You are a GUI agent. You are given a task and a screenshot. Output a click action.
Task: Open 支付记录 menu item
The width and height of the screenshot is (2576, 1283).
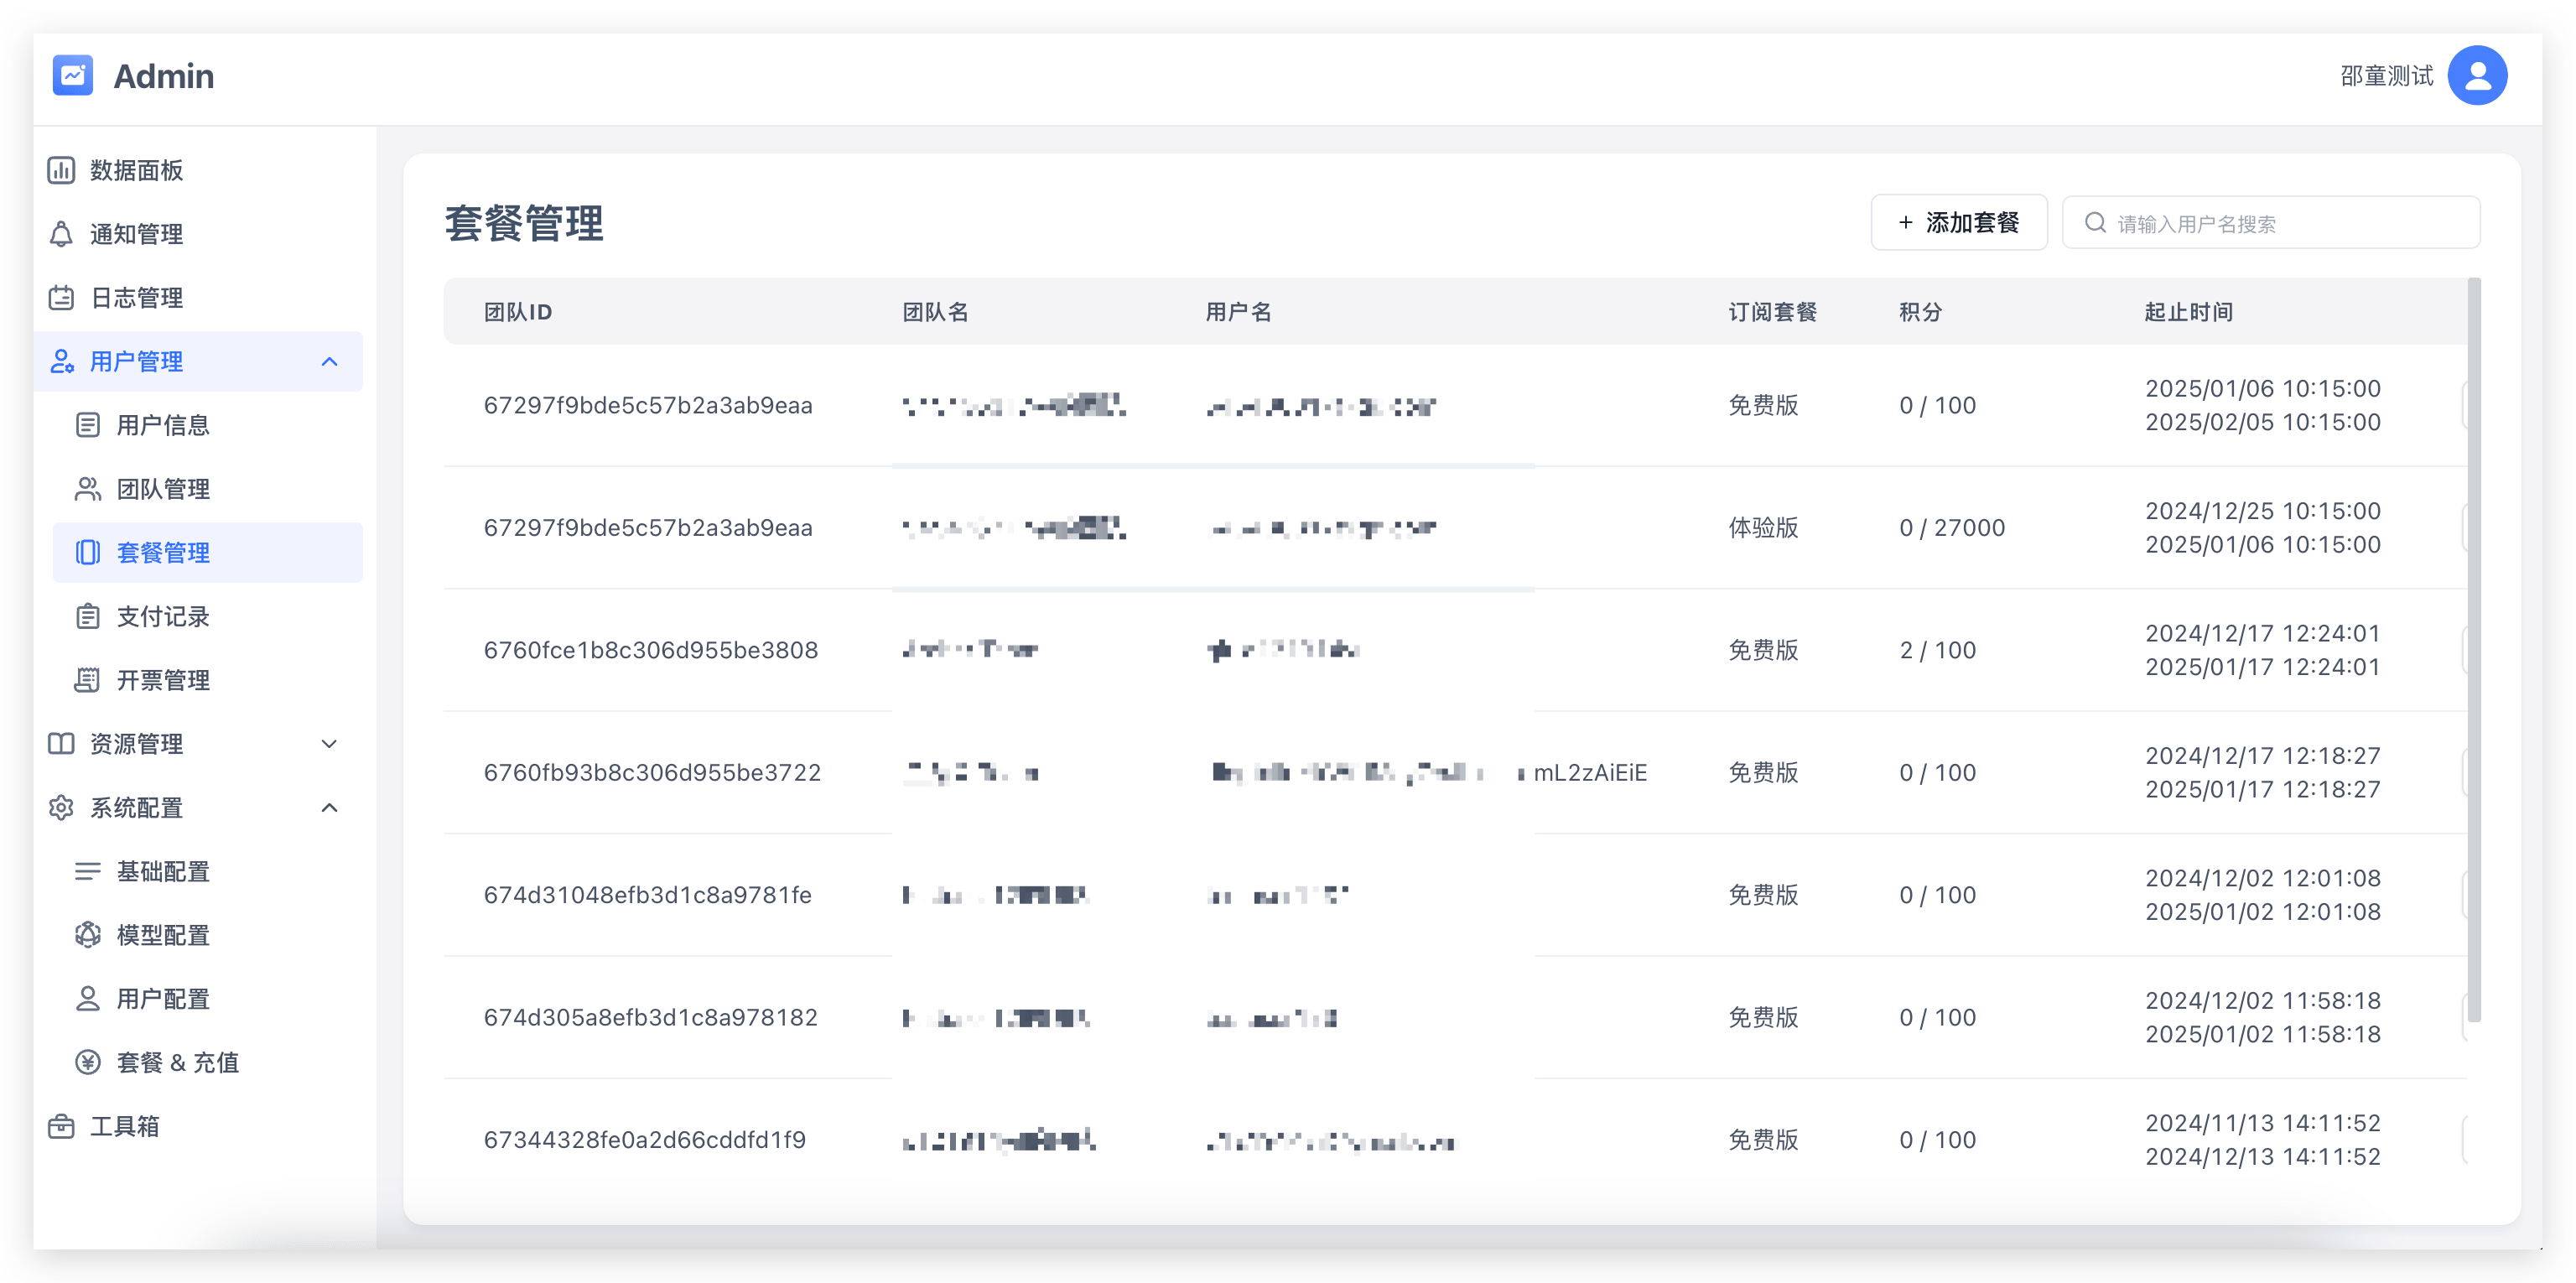pyautogui.click(x=163, y=617)
